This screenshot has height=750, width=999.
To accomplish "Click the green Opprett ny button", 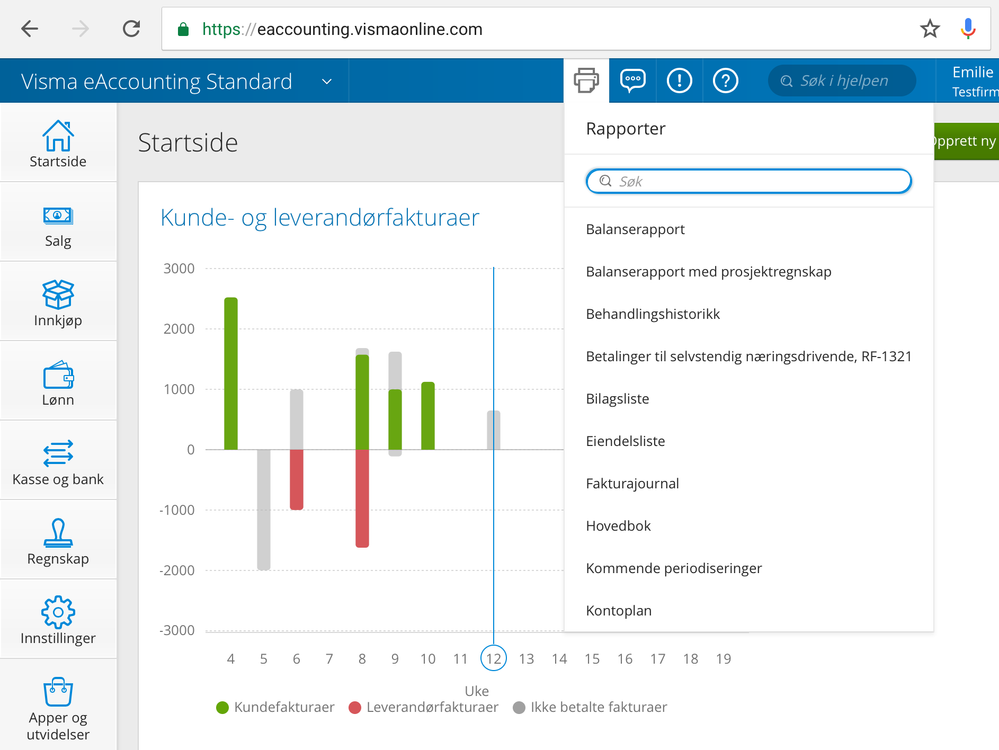I will tap(966, 141).
